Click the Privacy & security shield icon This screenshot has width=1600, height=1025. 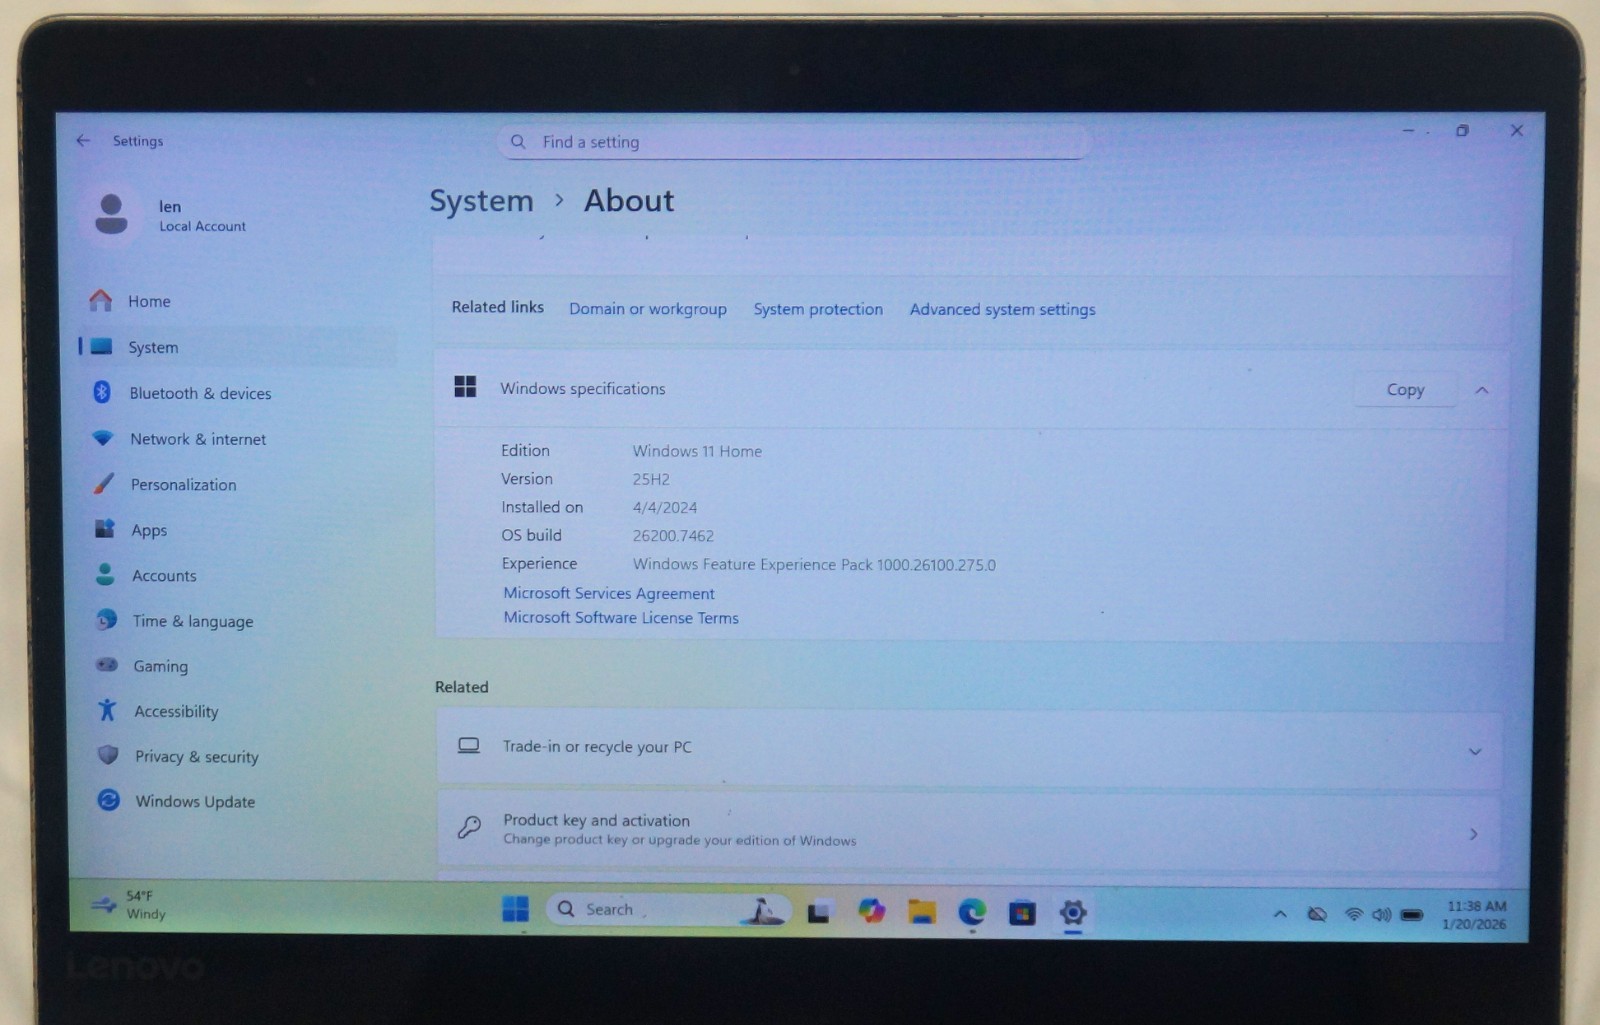(x=108, y=755)
